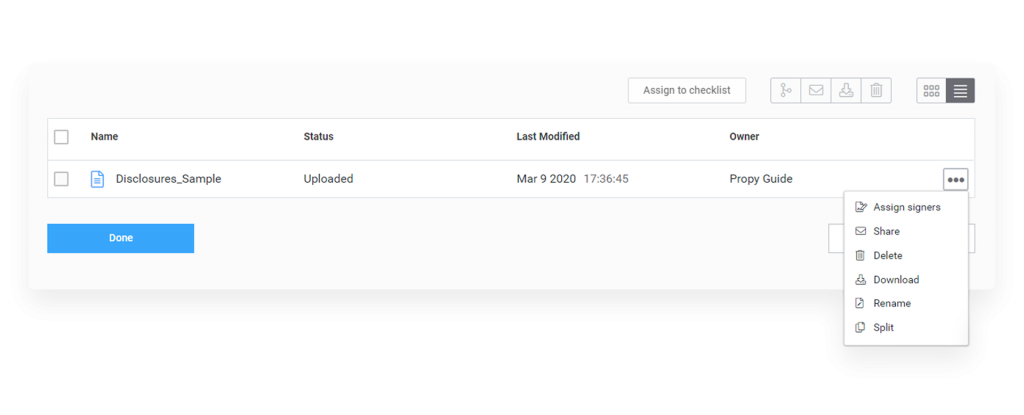
Task: Click the download icon in the toolbar
Action: point(846,91)
